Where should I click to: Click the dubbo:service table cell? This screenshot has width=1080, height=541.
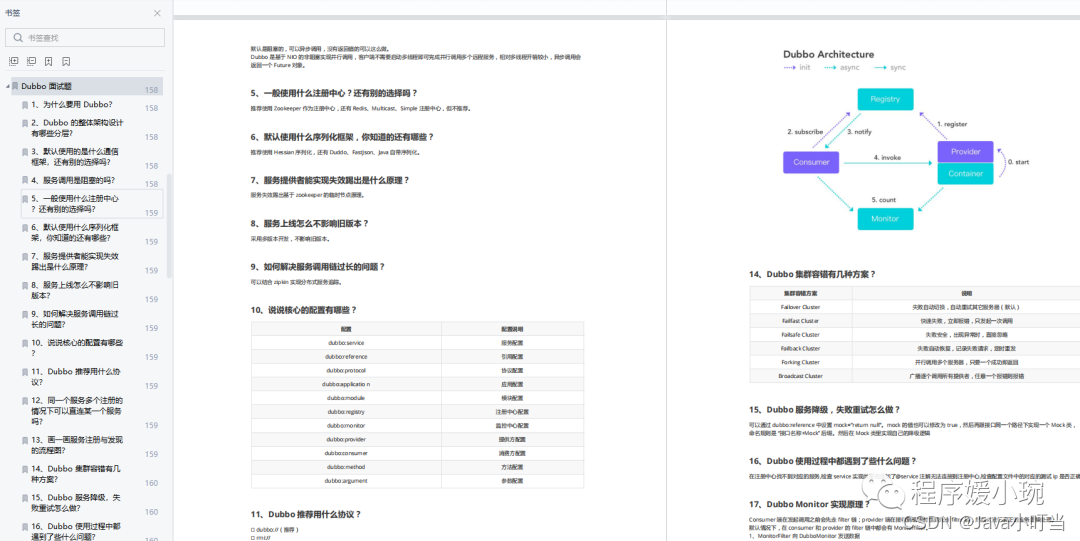[x=346, y=343]
